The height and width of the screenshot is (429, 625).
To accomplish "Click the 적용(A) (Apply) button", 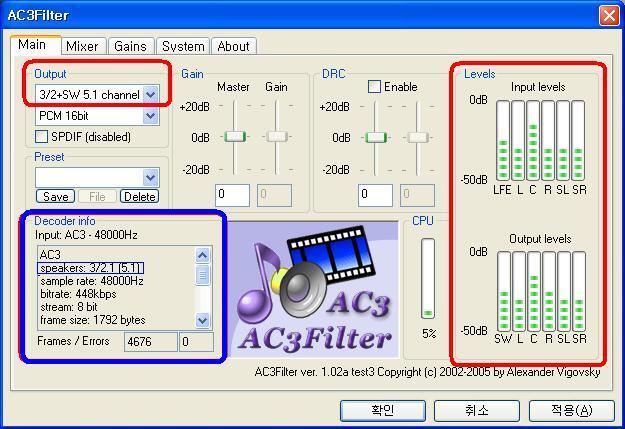I will (572, 410).
